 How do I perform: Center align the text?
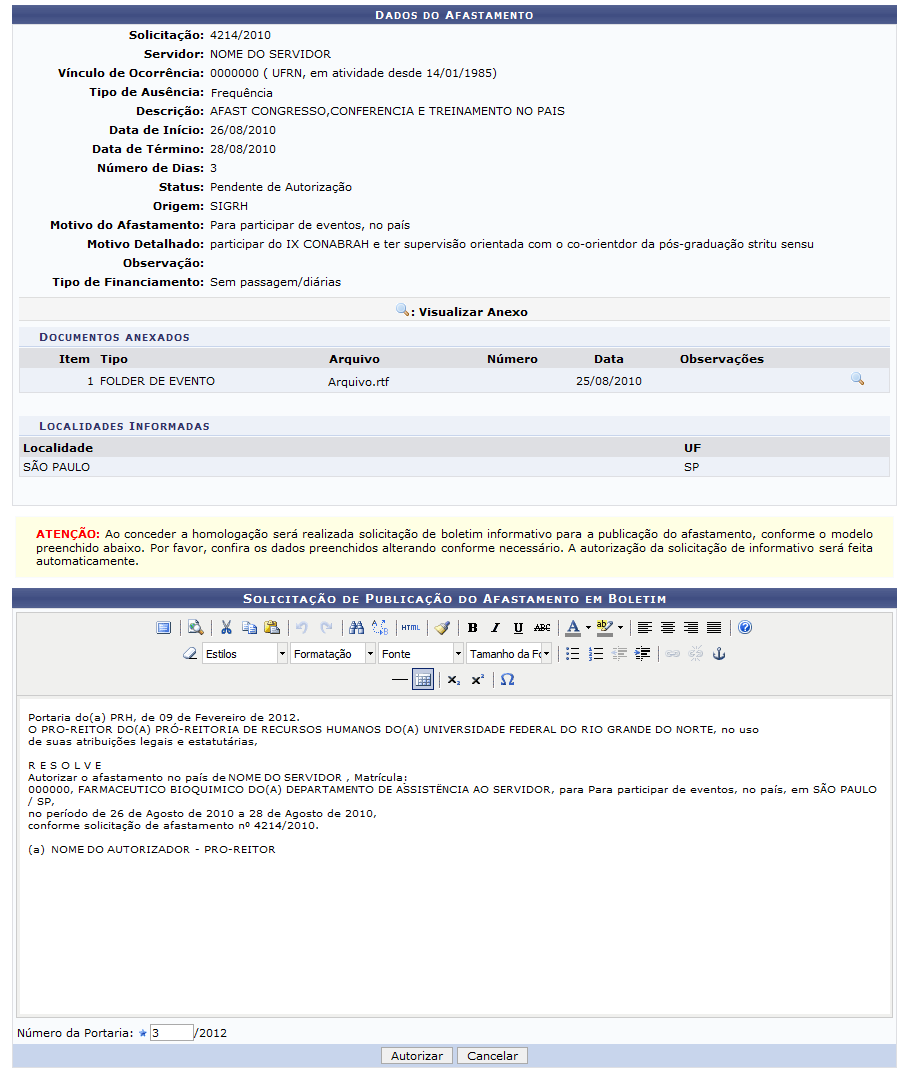coord(668,628)
